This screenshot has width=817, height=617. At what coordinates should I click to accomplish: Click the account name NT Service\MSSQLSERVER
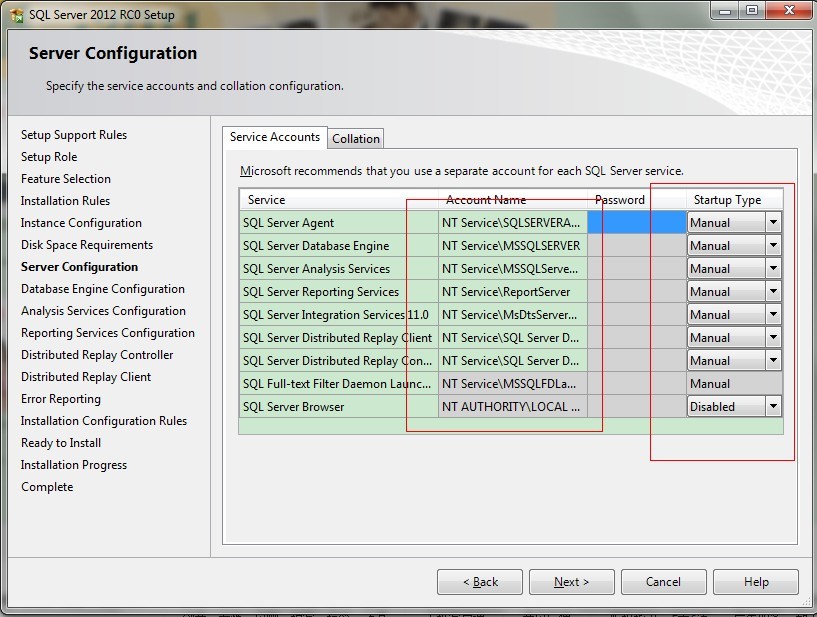[x=511, y=246]
